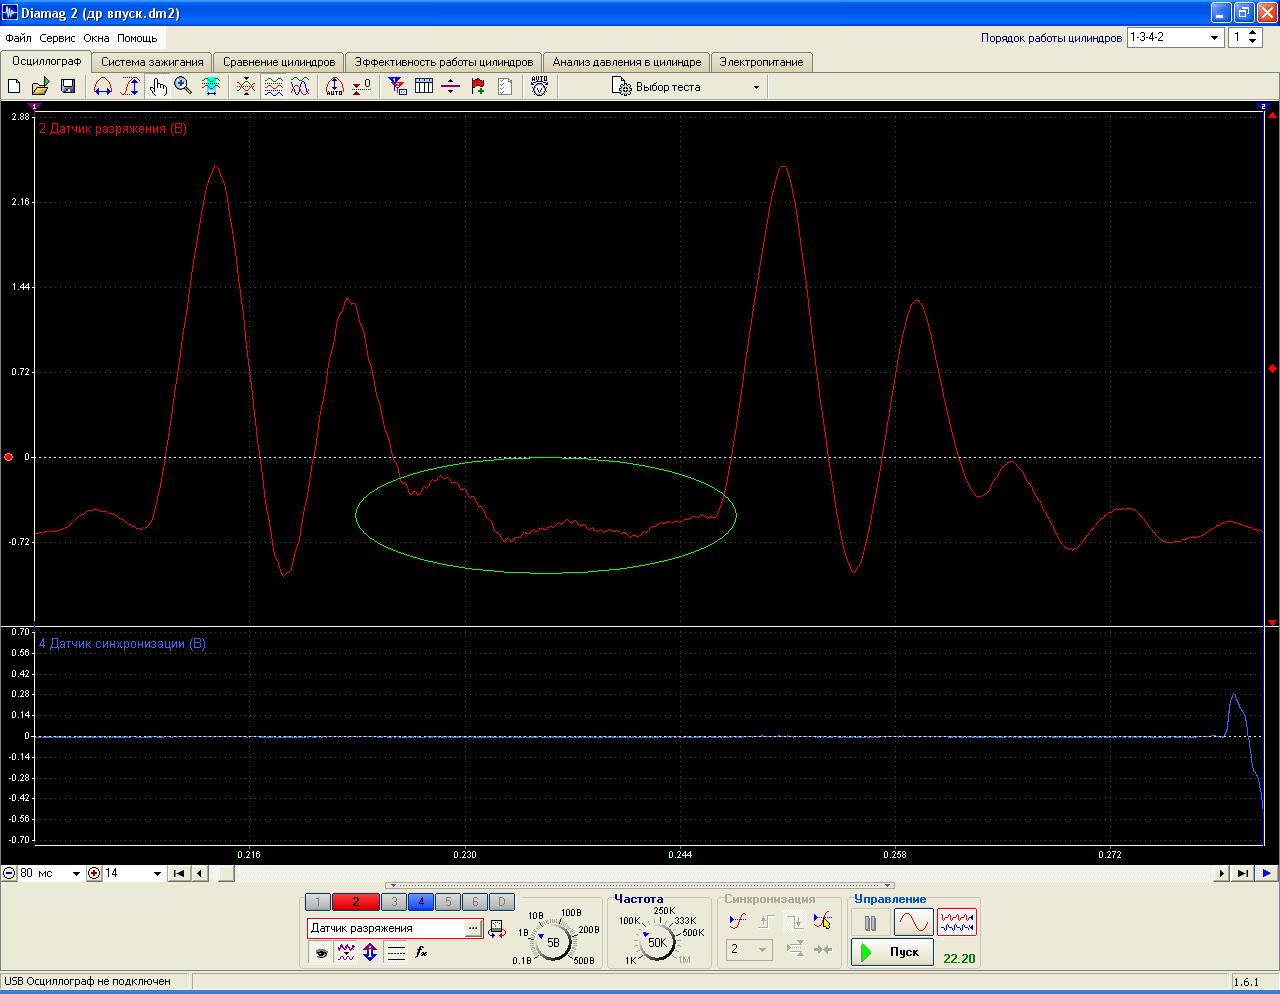Viewport: 1280px width, 994px height.
Task: Click the auto vertical scale icon
Action: pyautogui.click(x=335, y=87)
